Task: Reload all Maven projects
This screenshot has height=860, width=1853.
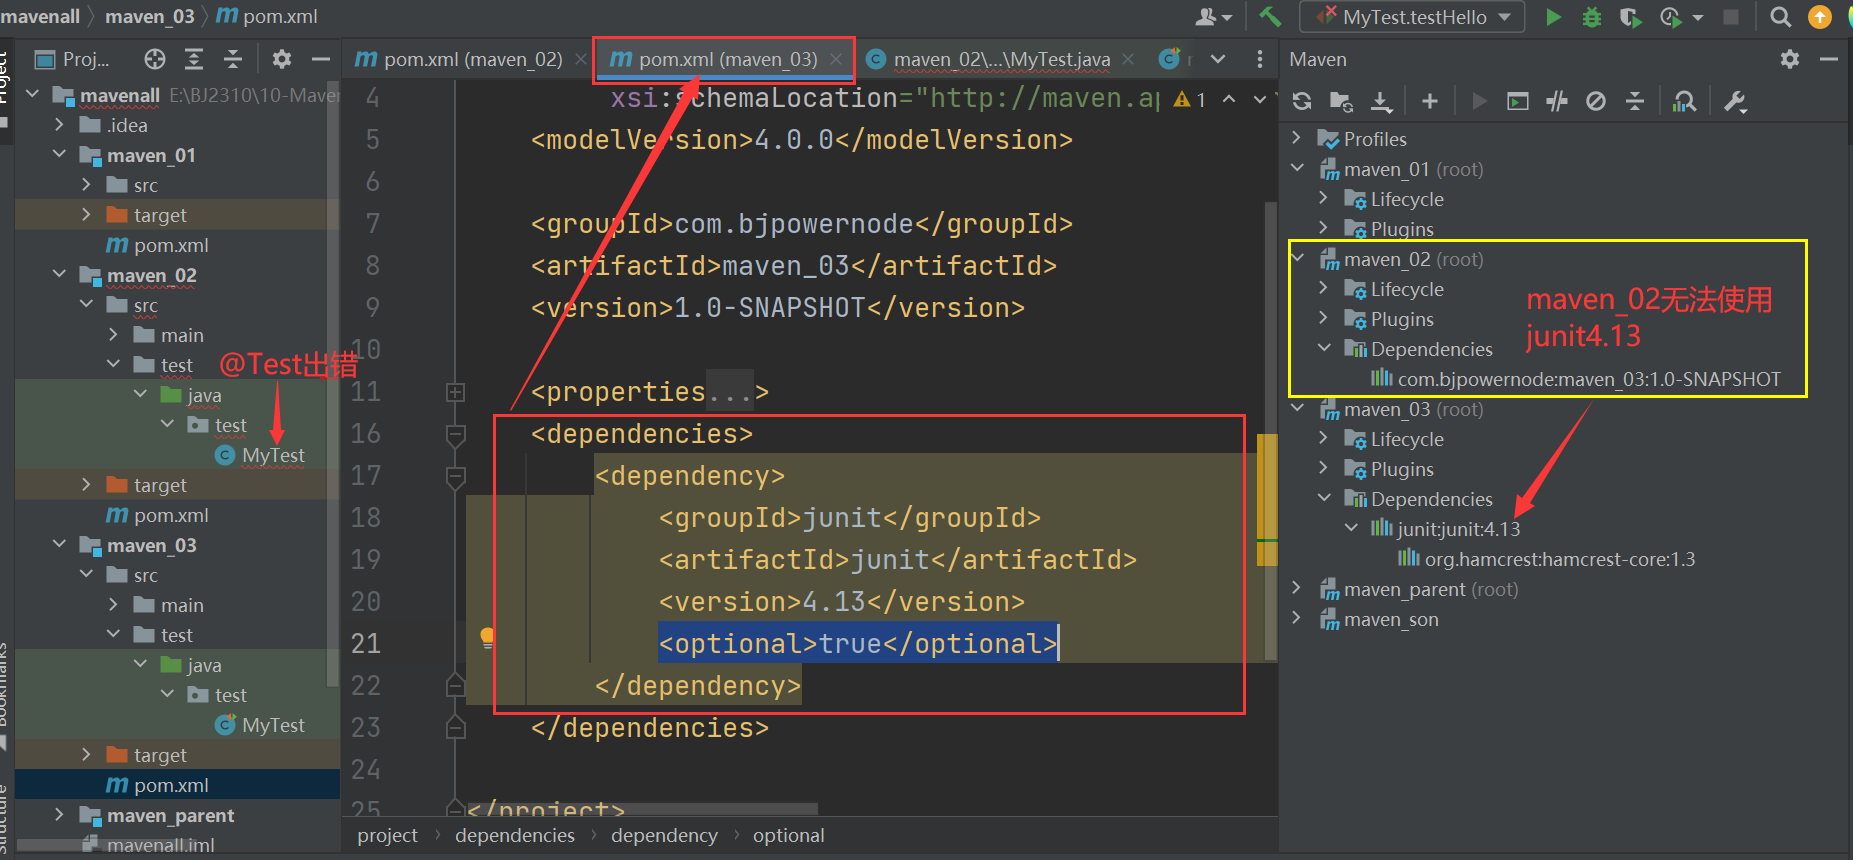Action: point(1302,101)
